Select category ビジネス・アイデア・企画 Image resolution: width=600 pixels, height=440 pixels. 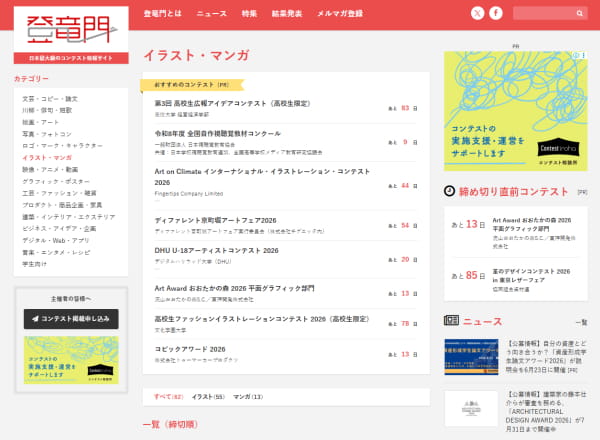tap(59, 229)
